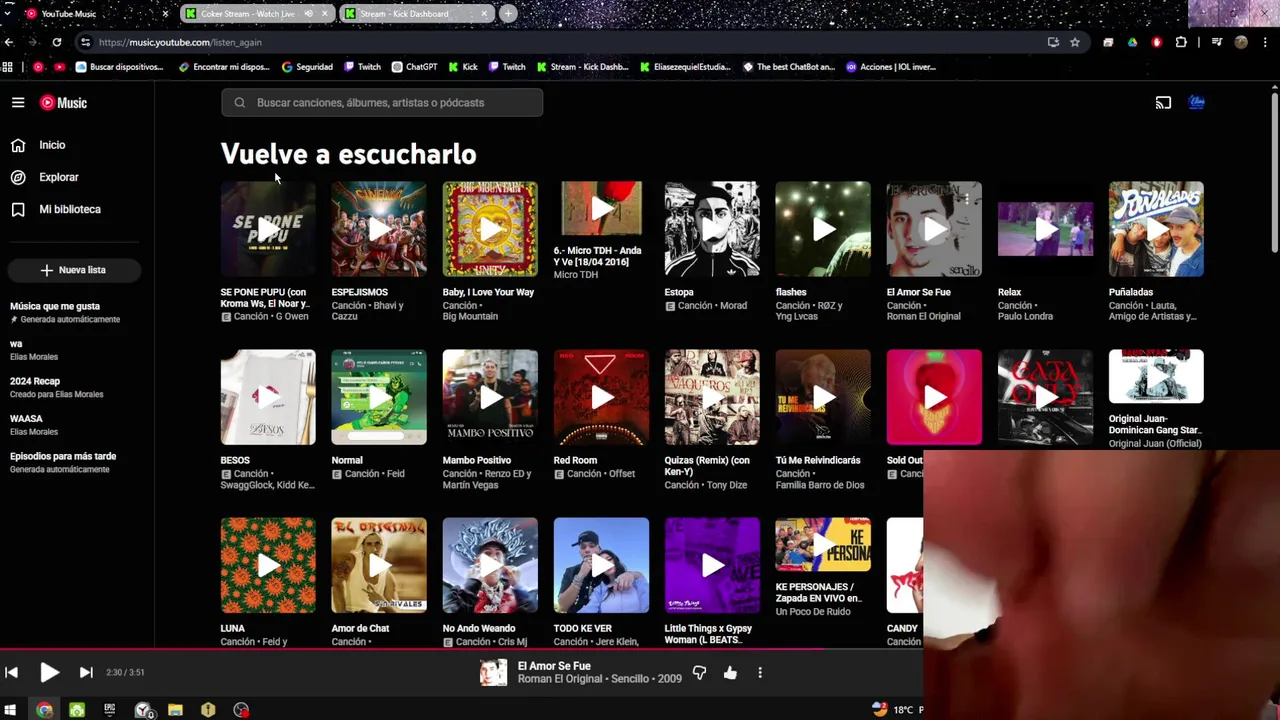Play Tú Me Reivindicarás cover
This screenshot has height=720, width=1280.
pyautogui.click(x=823, y=397)
